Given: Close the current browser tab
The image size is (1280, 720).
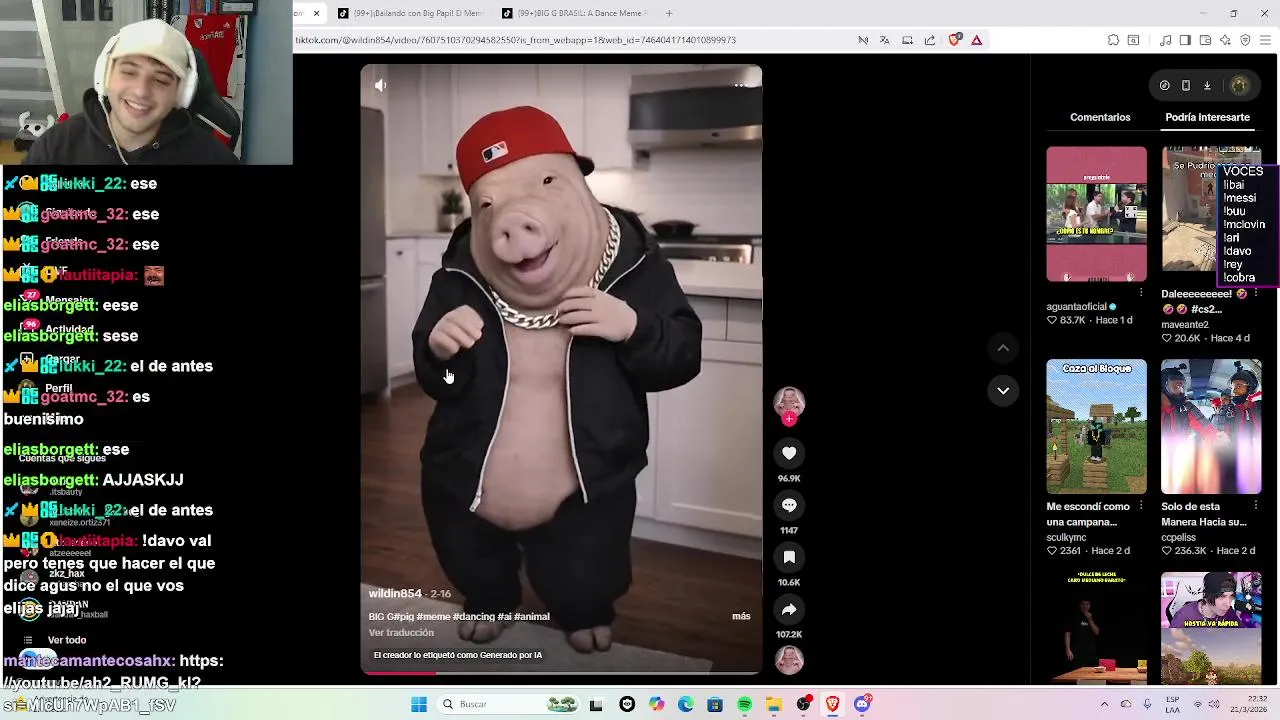Looking at the screenshot, I should click(x=316, y=13).
